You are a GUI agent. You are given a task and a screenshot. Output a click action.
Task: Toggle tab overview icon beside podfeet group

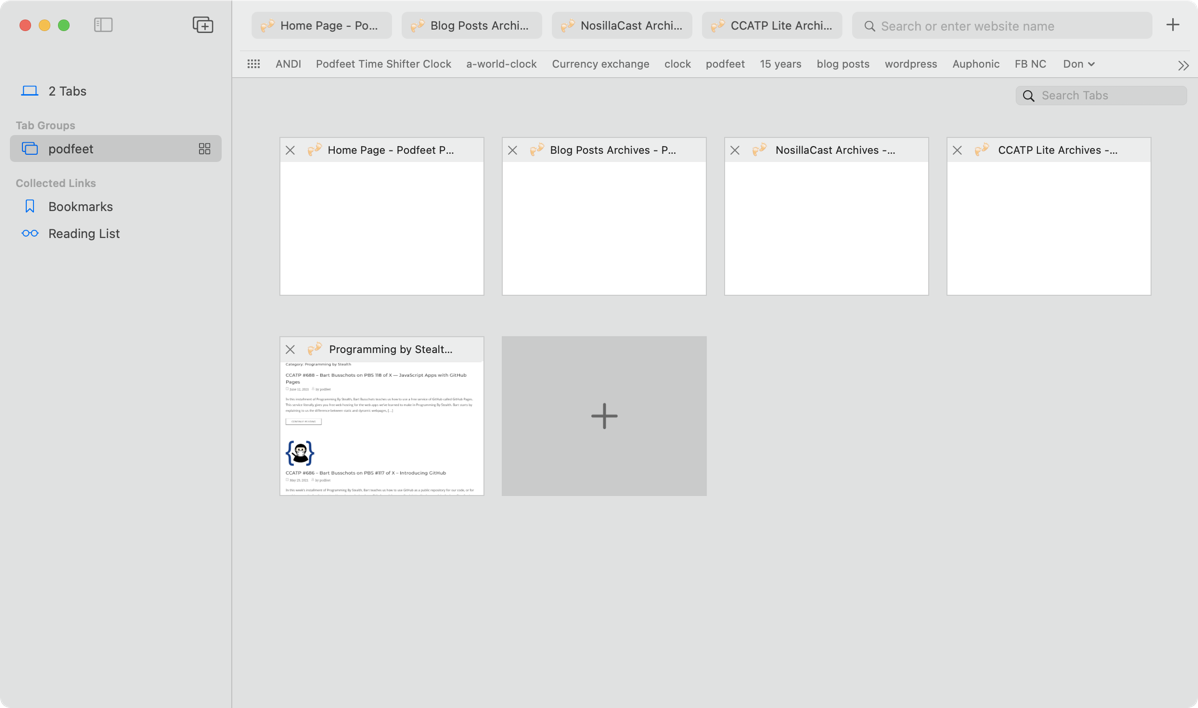(204, 149)
